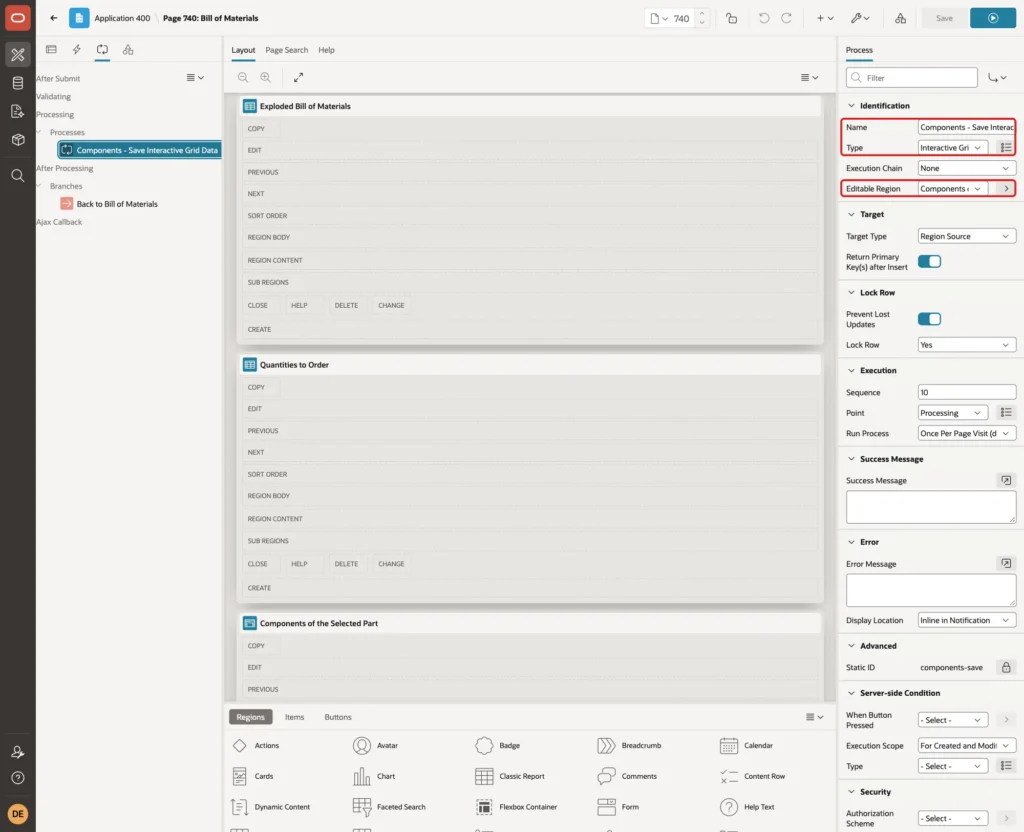Viewport: 1024px width, 832px height.
Task: Select the Regions gallery tab
Action: pos(251,717)
